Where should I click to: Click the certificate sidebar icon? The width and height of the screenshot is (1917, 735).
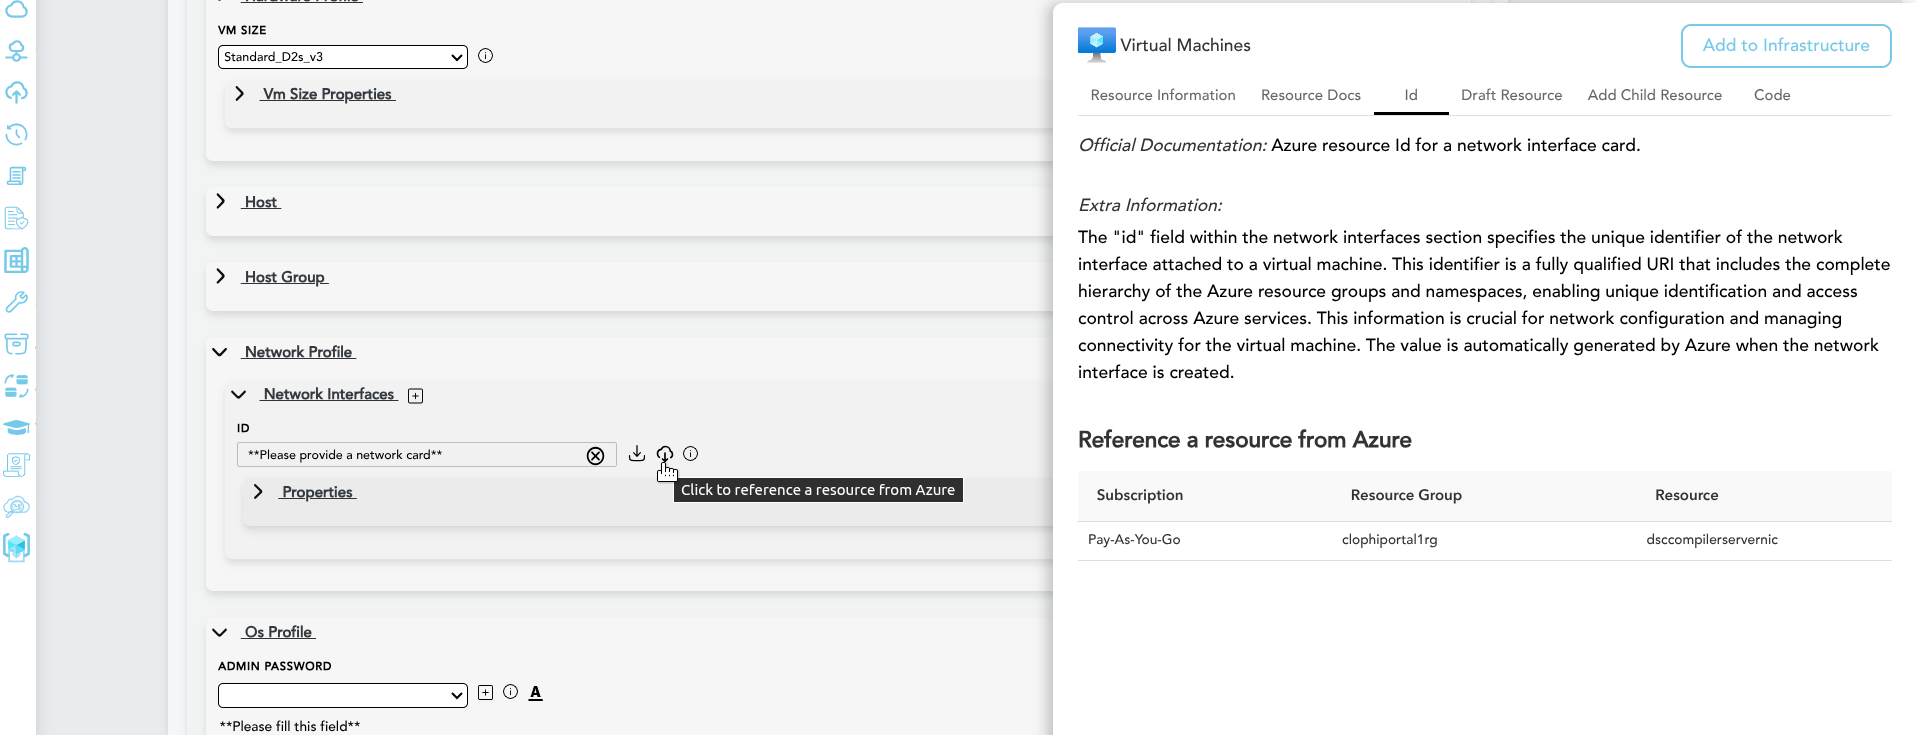(16, 465)
